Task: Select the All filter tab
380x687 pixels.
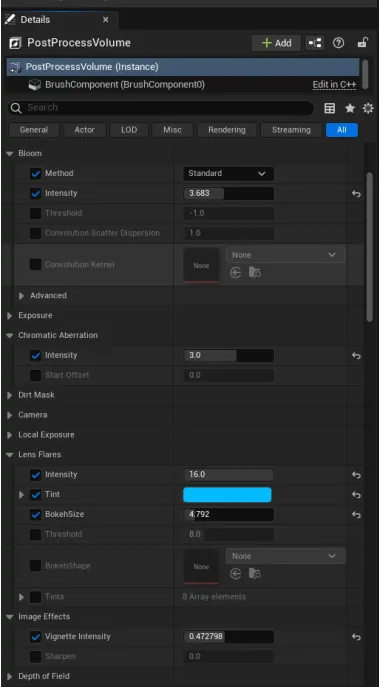Action: [x=342, y=130]
